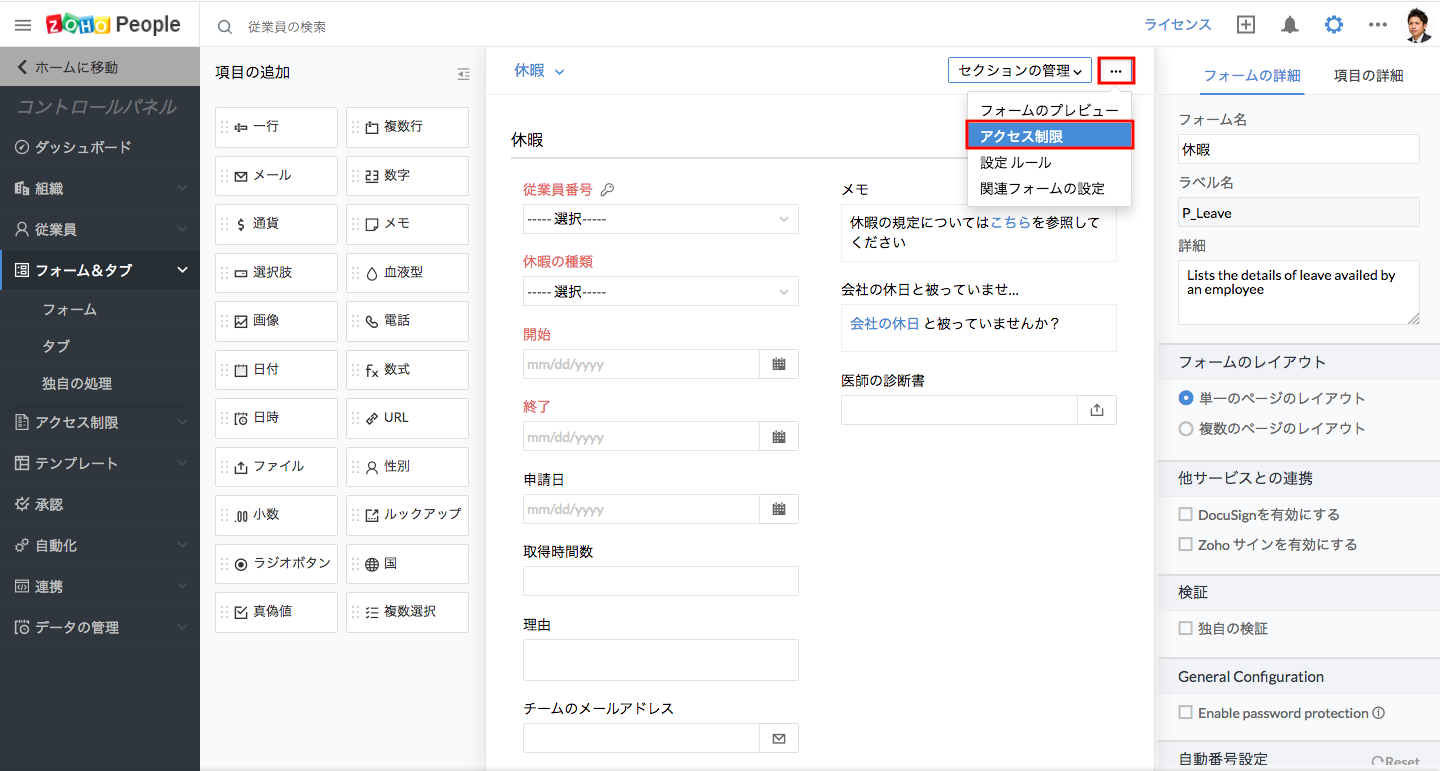Open the 休暇の種類 select dropdown

coord(660,291)
